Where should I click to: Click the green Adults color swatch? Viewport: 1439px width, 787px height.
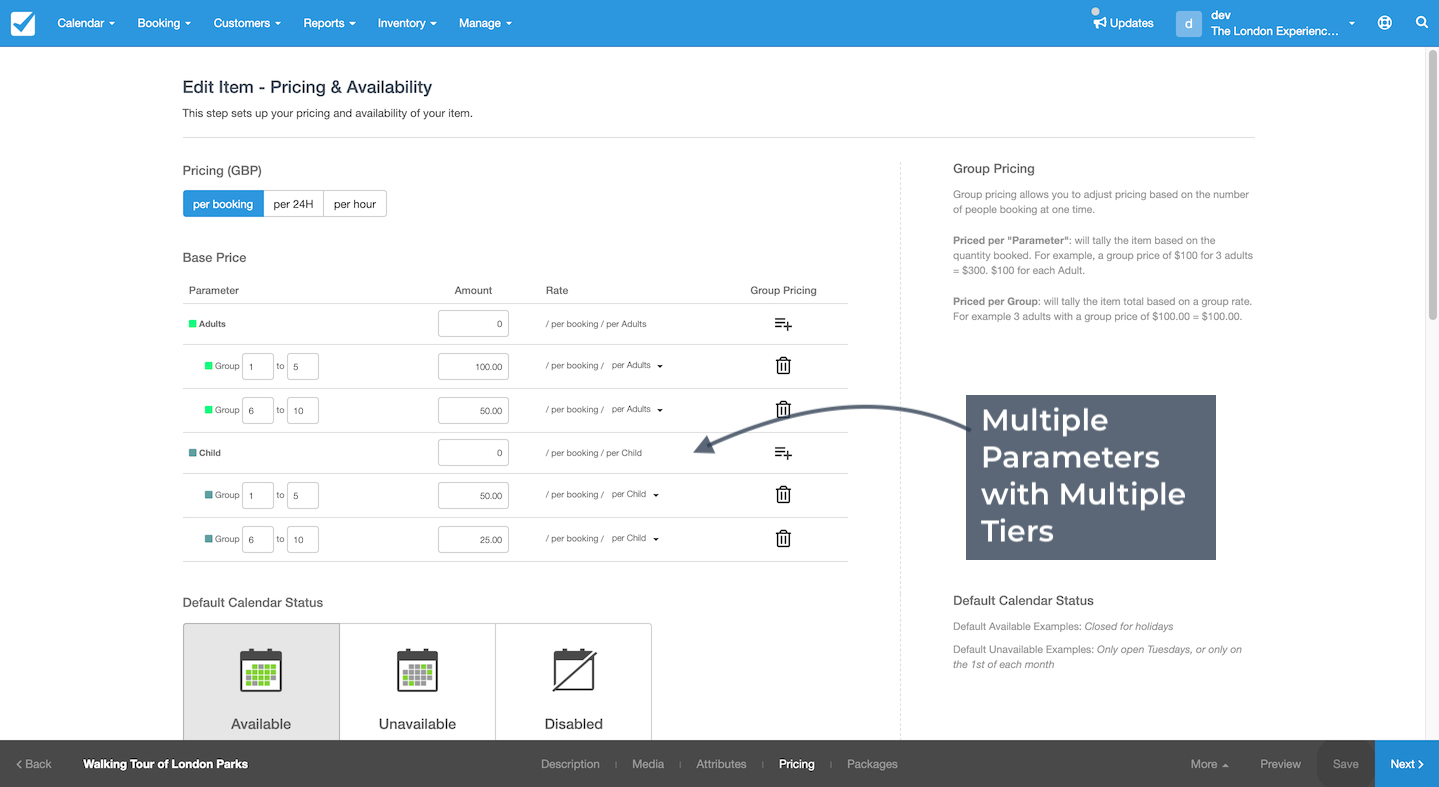[x=193, y=324]
